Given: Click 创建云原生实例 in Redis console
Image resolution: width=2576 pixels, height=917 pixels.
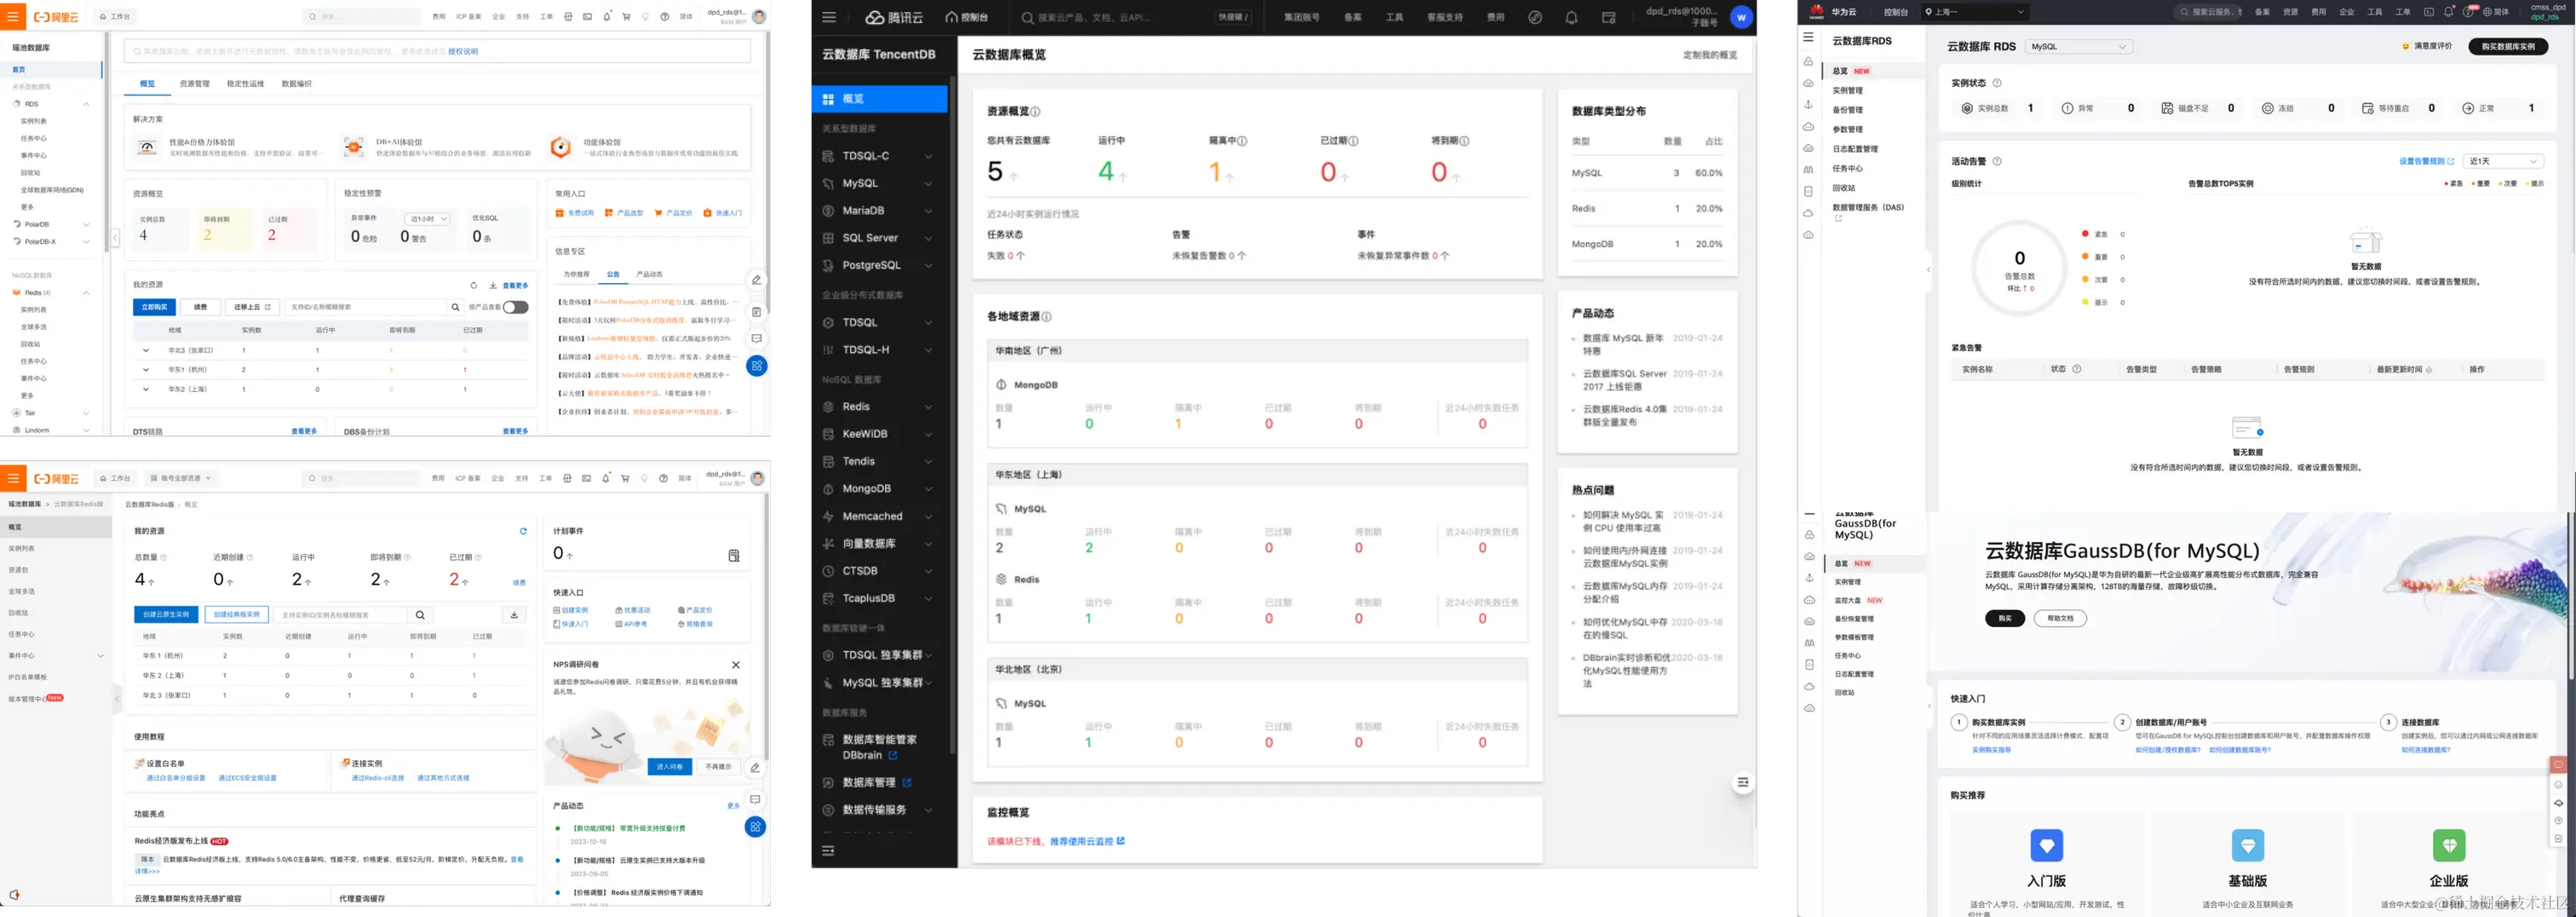Looking at the screenshot, I should point(166,614).
